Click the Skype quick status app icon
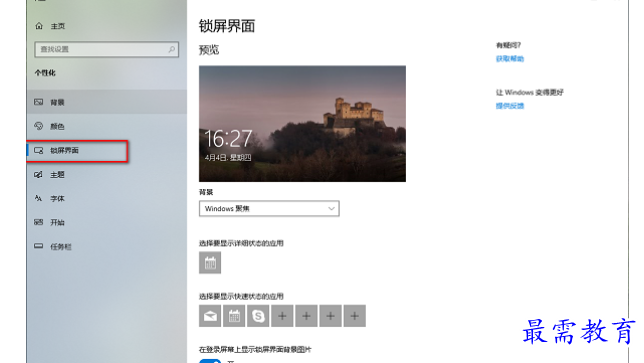Screen dimensions: 644x363 (x=258, y=316)
